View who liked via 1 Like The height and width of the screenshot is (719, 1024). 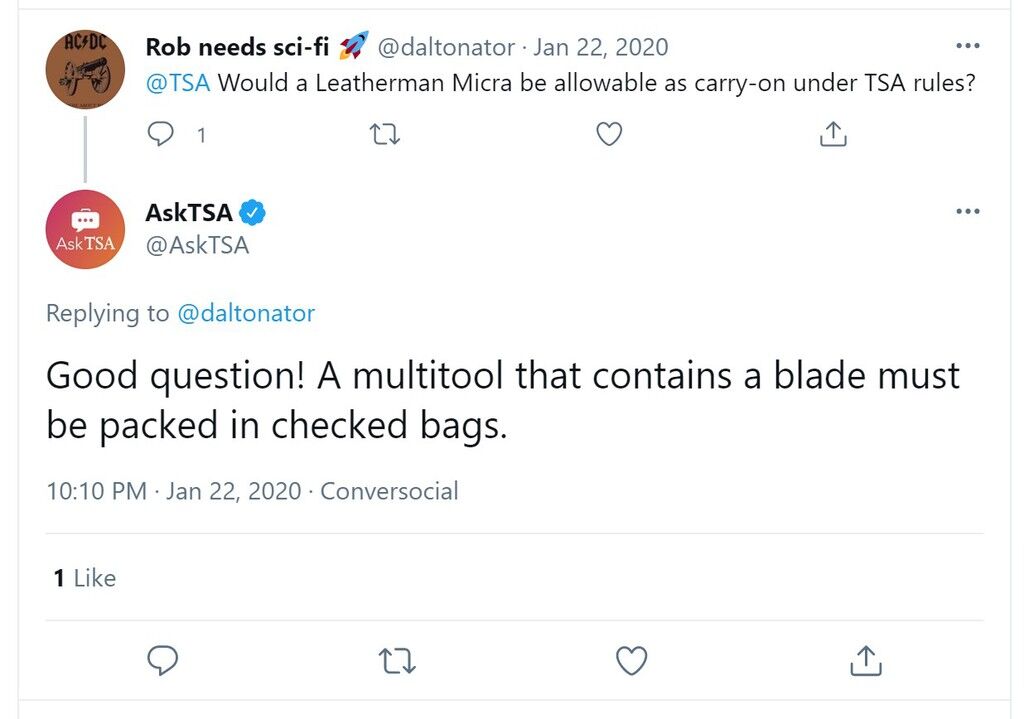pyautogui.click(x=85, y=578)
